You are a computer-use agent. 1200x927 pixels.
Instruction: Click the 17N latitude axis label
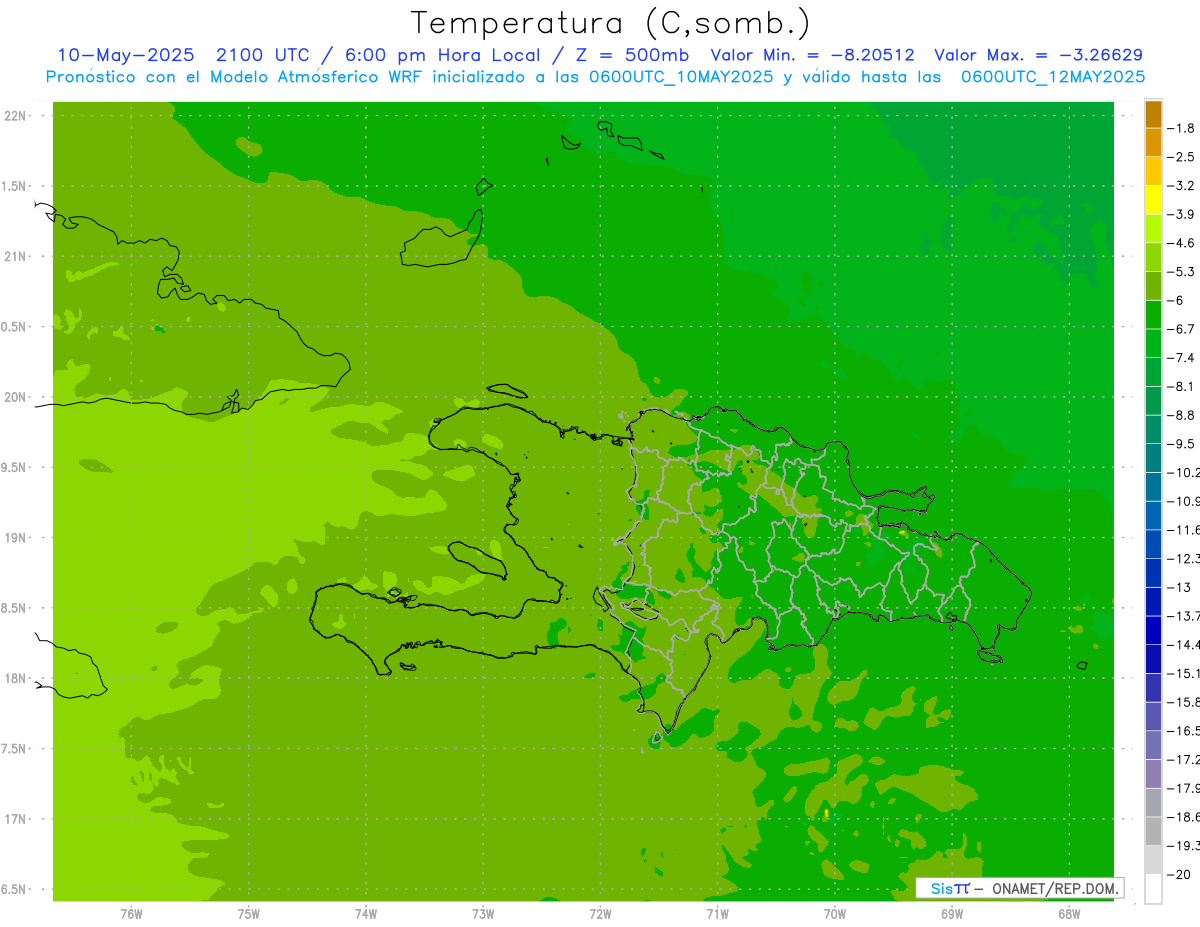click(x=17, y=819)
